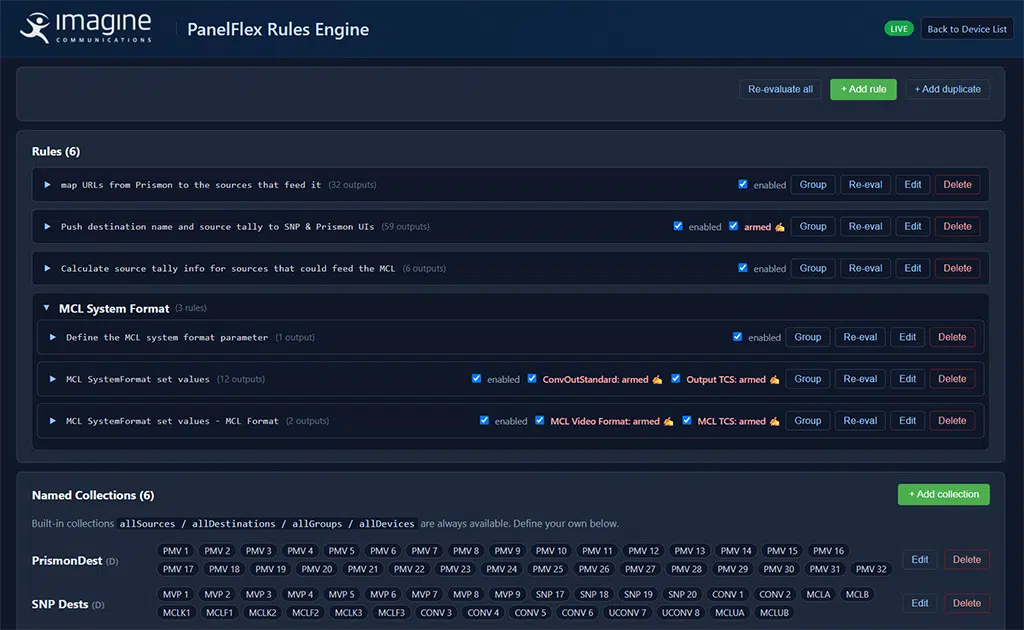Click the PMV 16 chip
The height and width of the screenshot is (630, 1024).
tap(829, 551)
